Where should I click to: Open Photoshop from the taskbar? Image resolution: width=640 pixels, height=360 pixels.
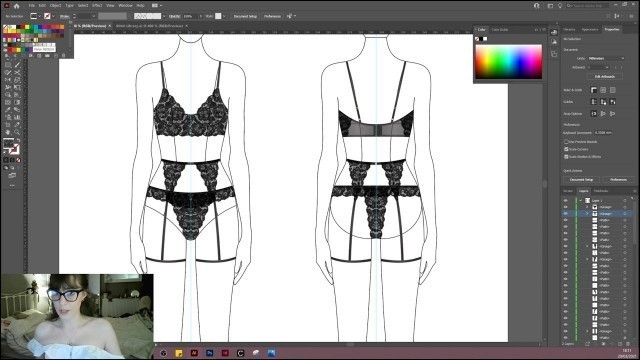click(x=209, y=353)
